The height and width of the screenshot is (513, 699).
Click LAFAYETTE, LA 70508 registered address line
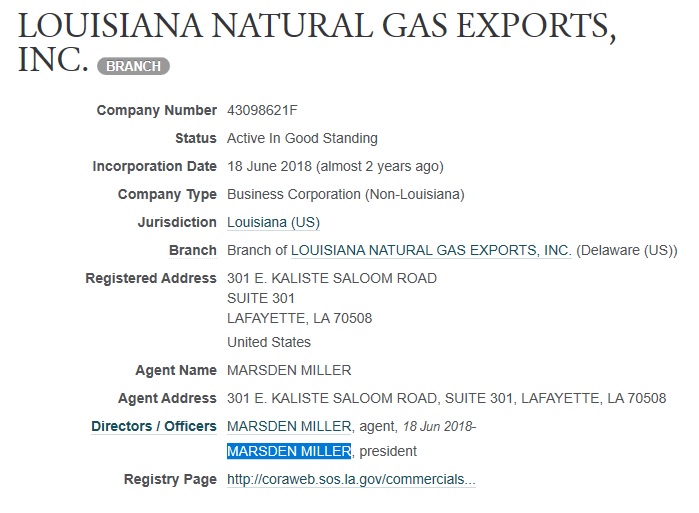(x=299, y=318)
